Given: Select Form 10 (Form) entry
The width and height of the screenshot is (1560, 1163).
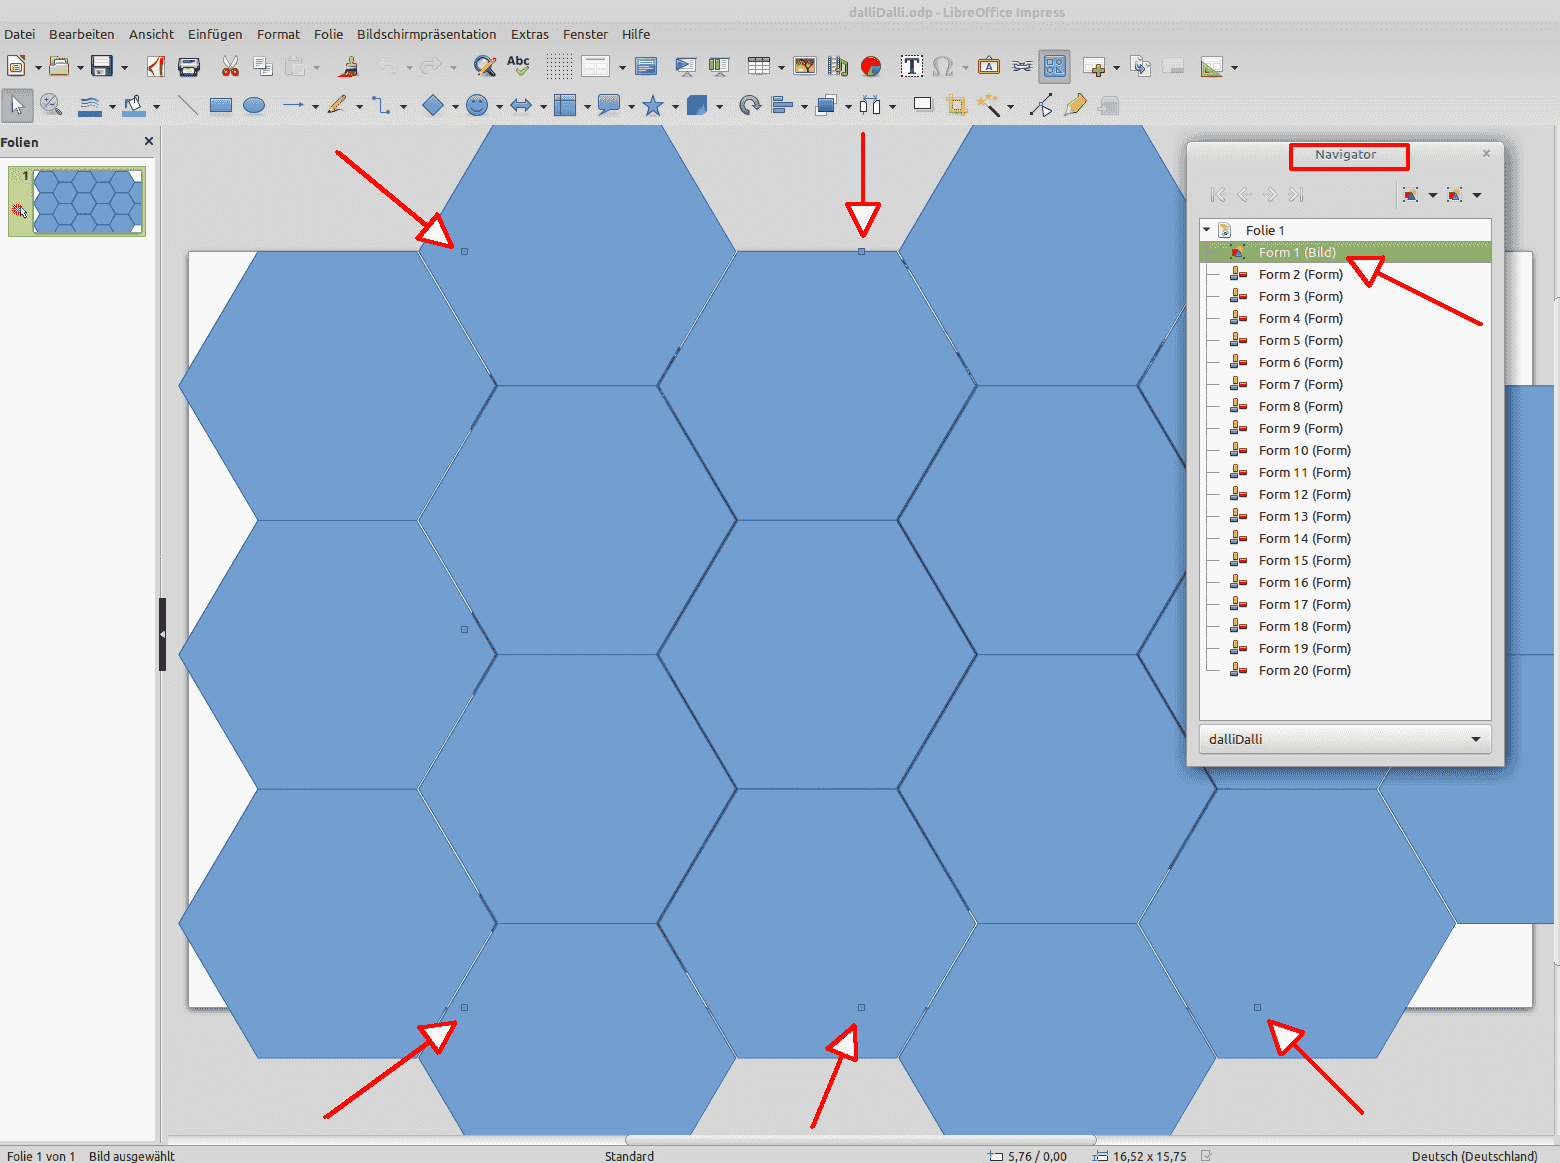Looking at the screenshot, I should tap(1345, 450).
